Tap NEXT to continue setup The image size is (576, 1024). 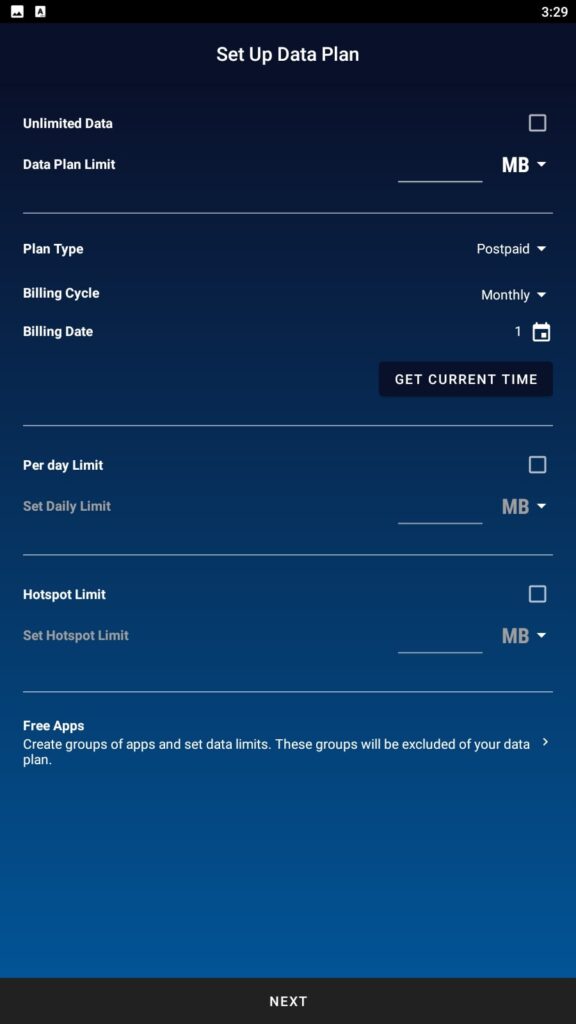click(288, 1000)
